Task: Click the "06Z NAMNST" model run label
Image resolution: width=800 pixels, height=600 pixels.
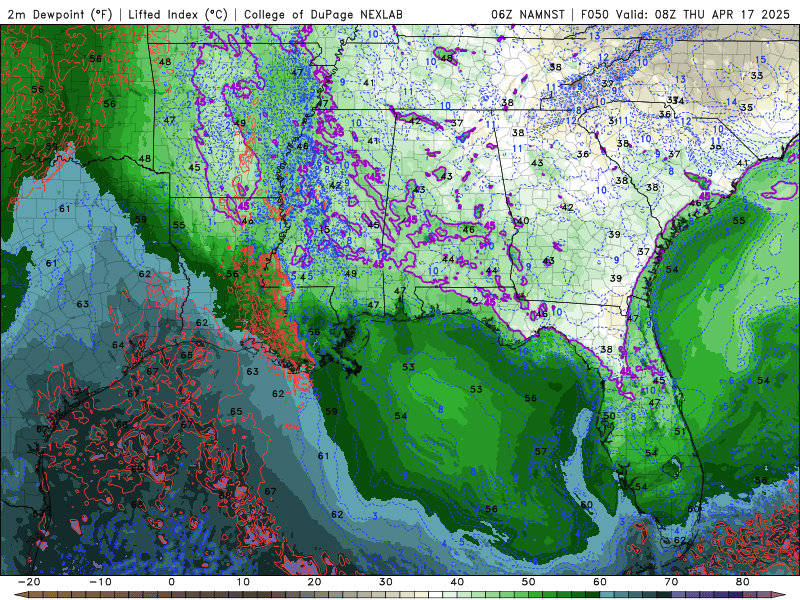Action: [531, 14]
